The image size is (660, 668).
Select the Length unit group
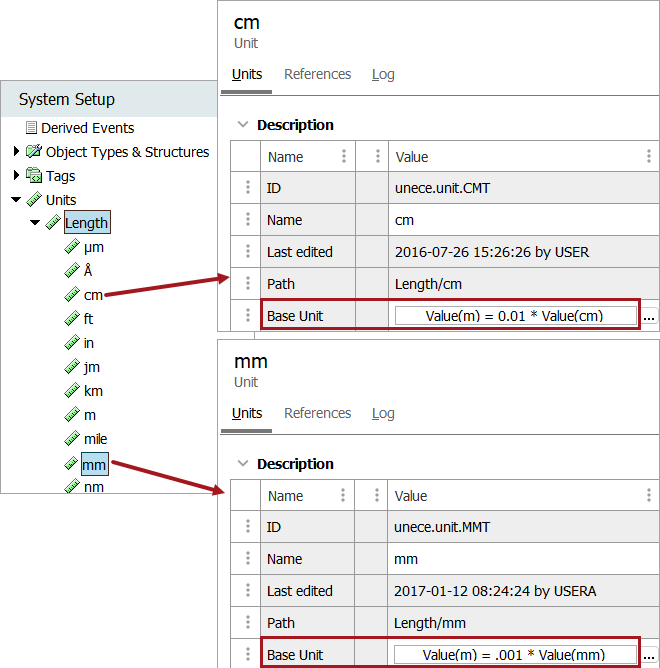[x=87, y=222]
